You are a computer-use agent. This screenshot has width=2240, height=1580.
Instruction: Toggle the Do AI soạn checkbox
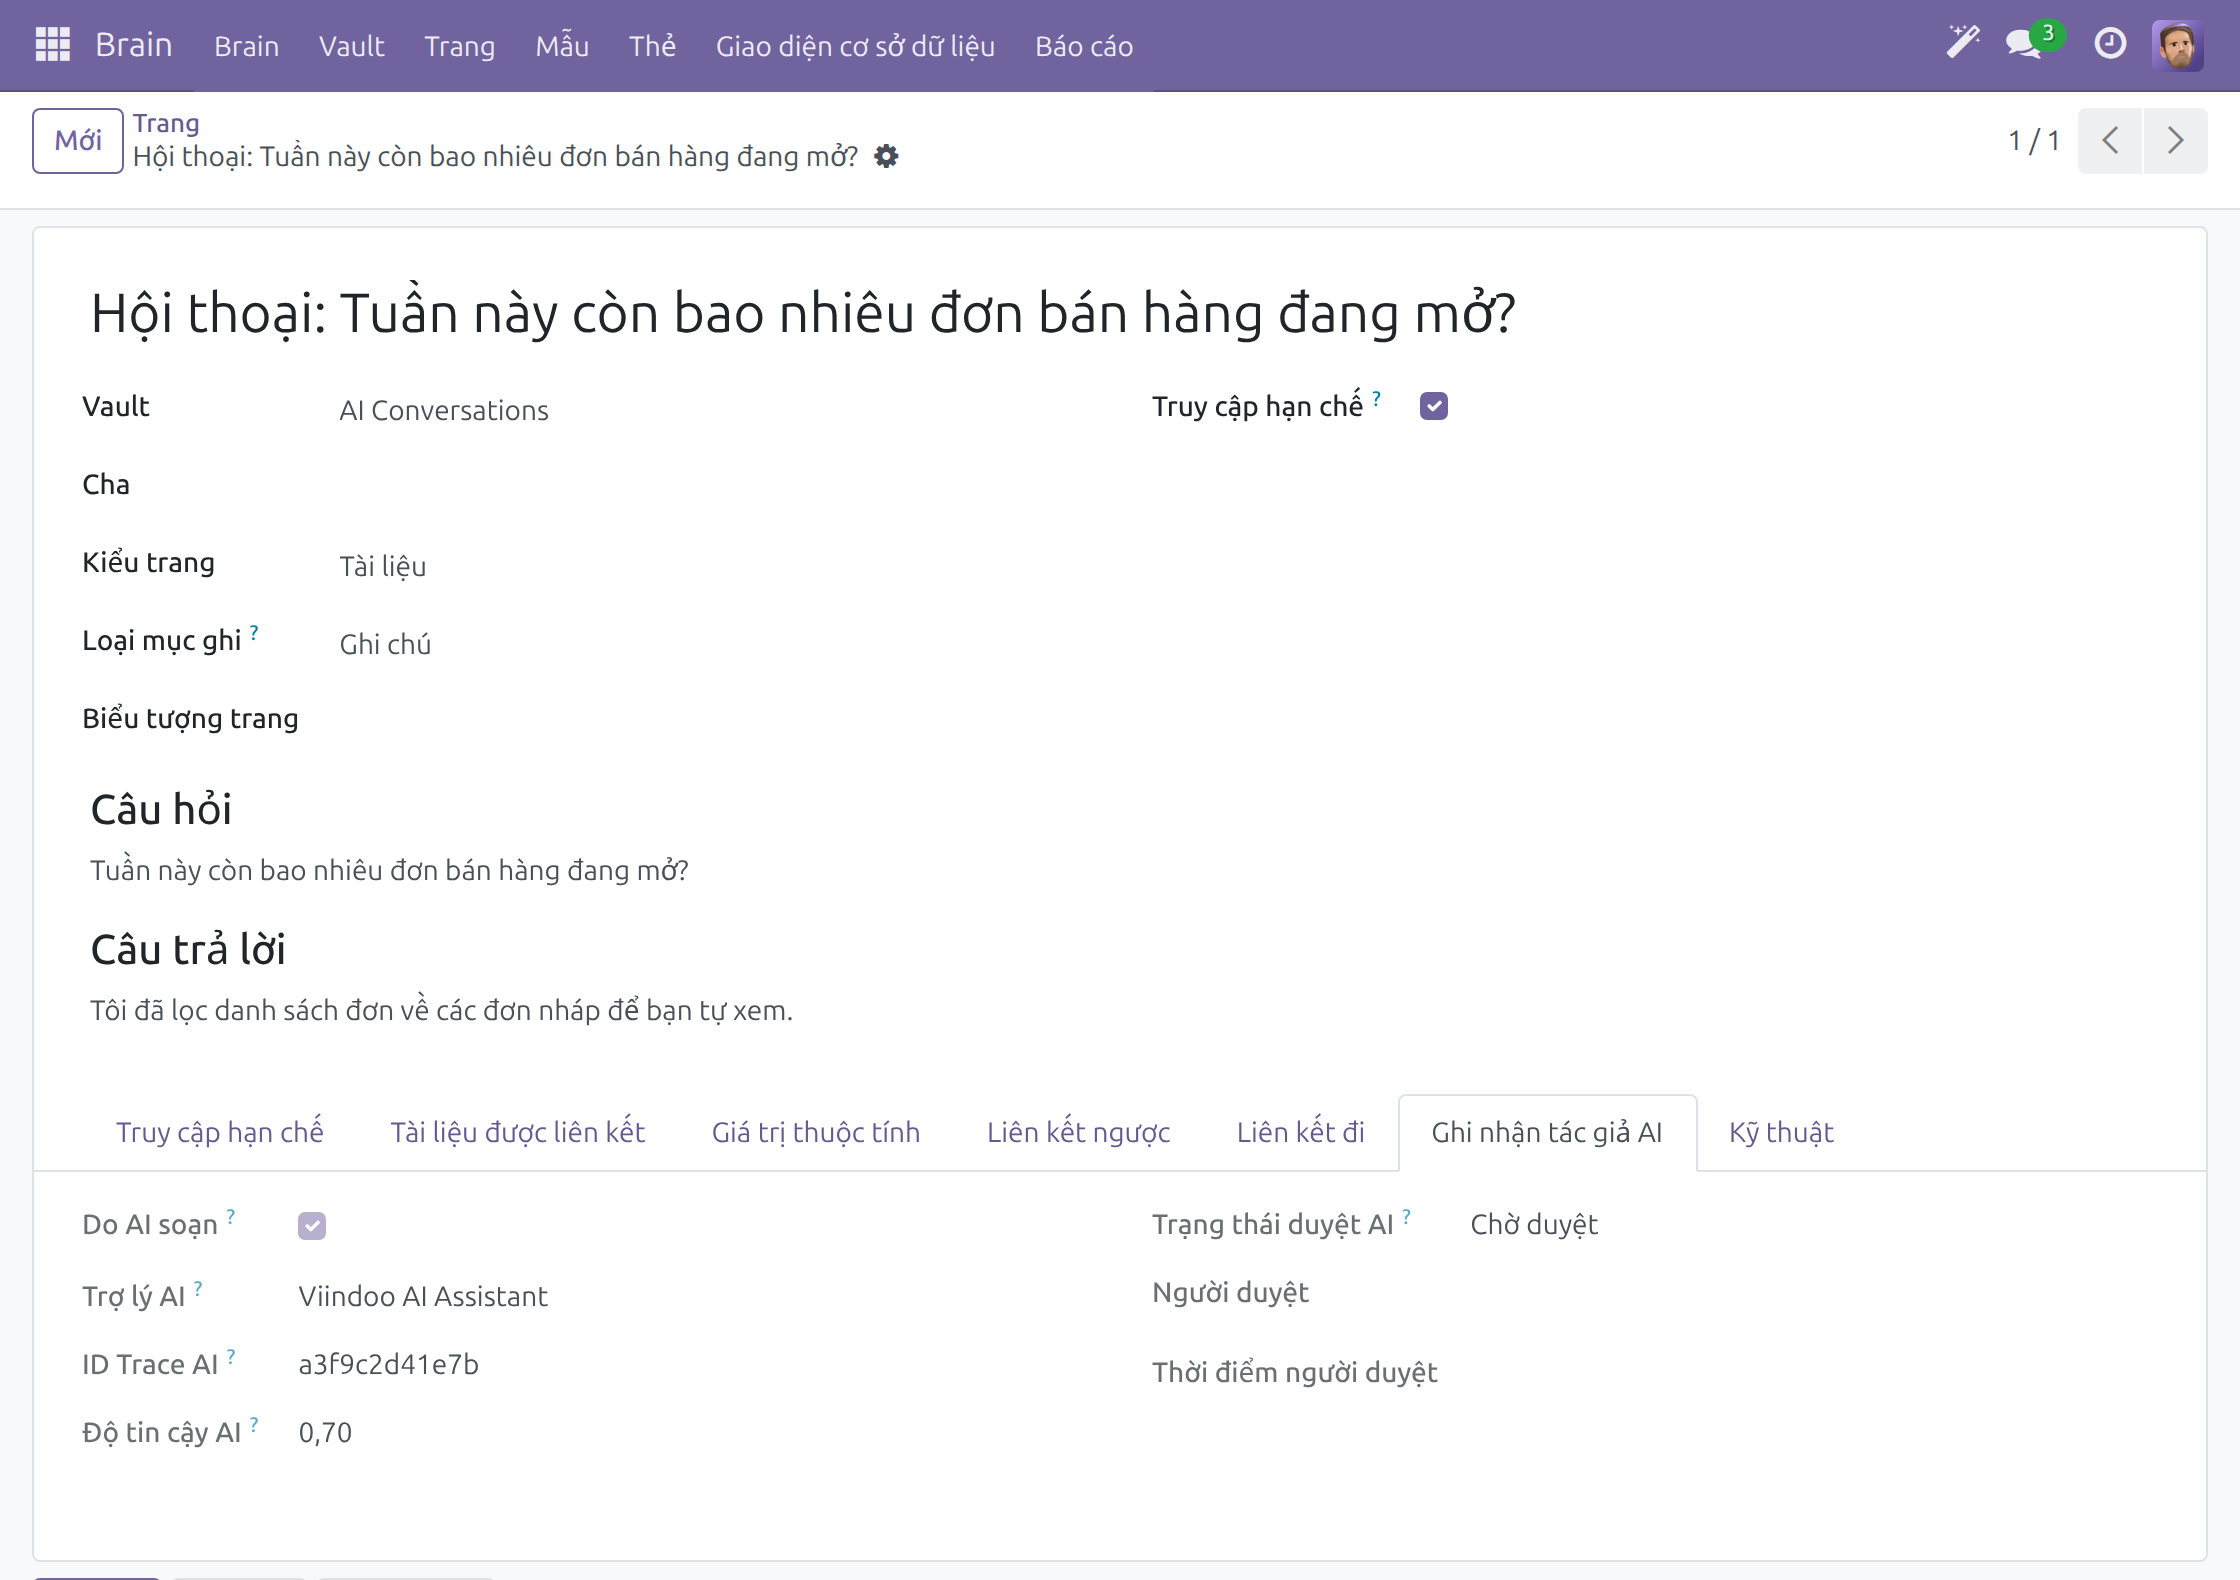pos(312,1225)
